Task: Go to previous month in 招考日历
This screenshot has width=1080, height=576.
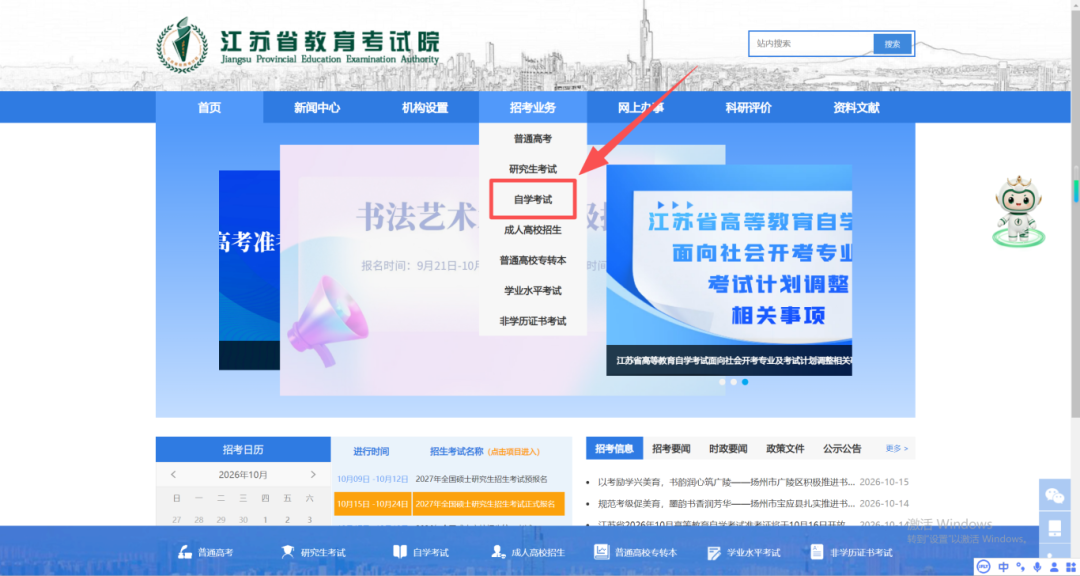Action: 174,475
